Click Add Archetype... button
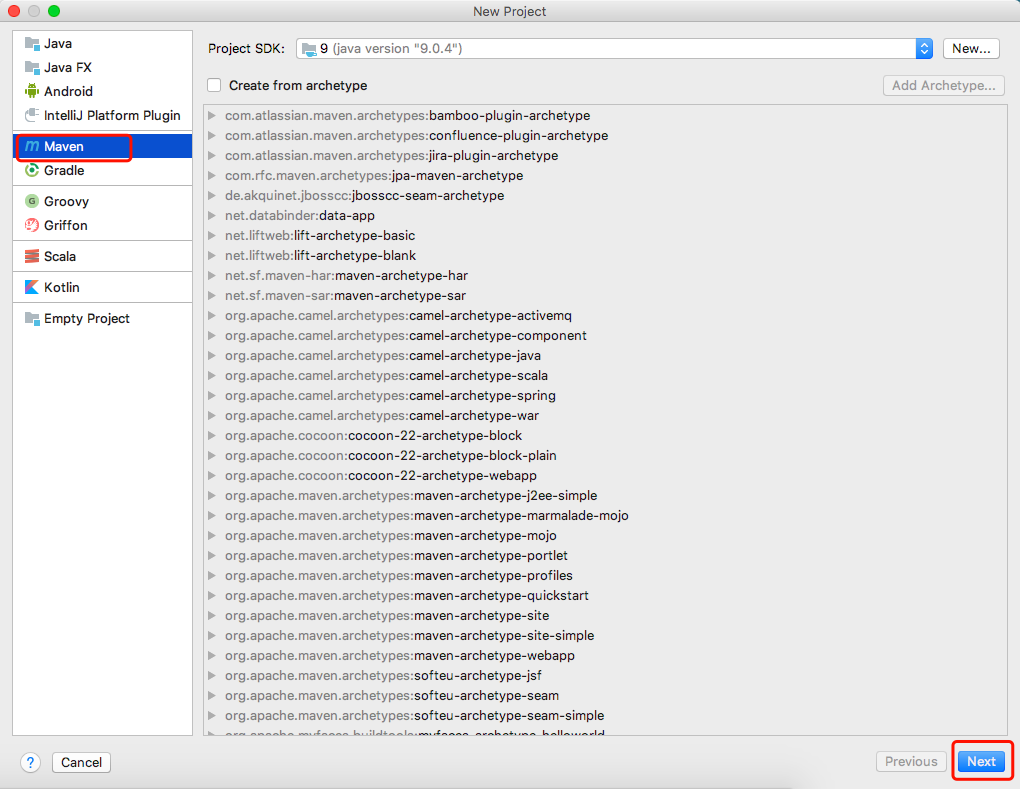Viewport: 1020px width, 789px height. point(943,85)
